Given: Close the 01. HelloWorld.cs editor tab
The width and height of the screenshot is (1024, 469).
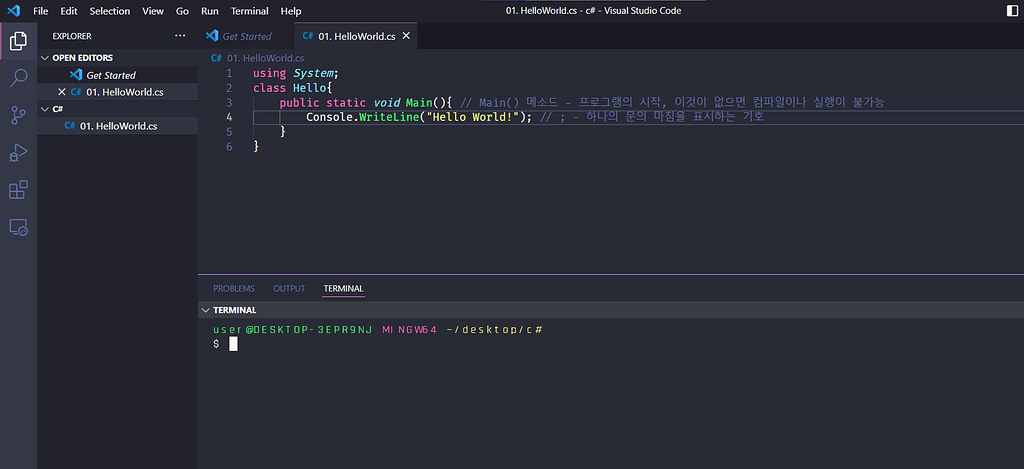Looking at the screenshot, I should [x=406, y=37].
